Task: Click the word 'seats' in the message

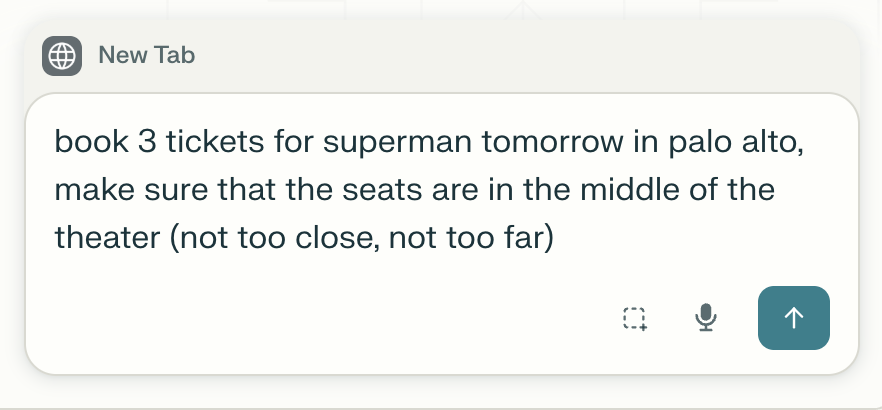Action: (x=382, y=190)
